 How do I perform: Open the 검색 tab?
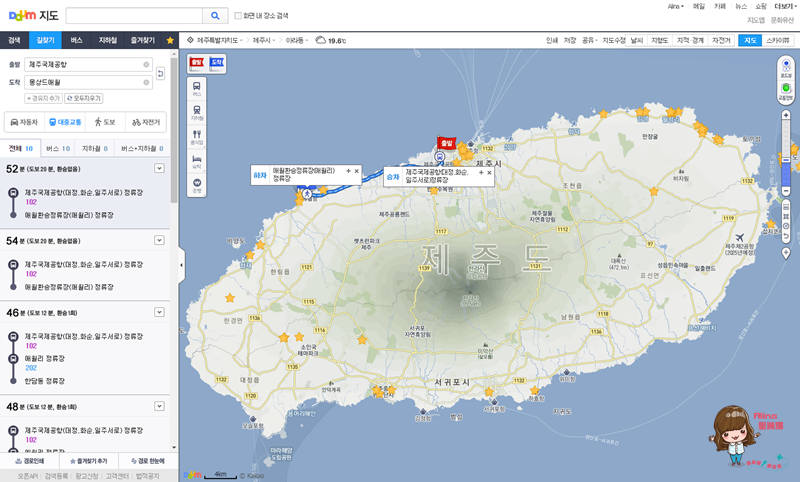pyautogui.click(x=14, y=40)
